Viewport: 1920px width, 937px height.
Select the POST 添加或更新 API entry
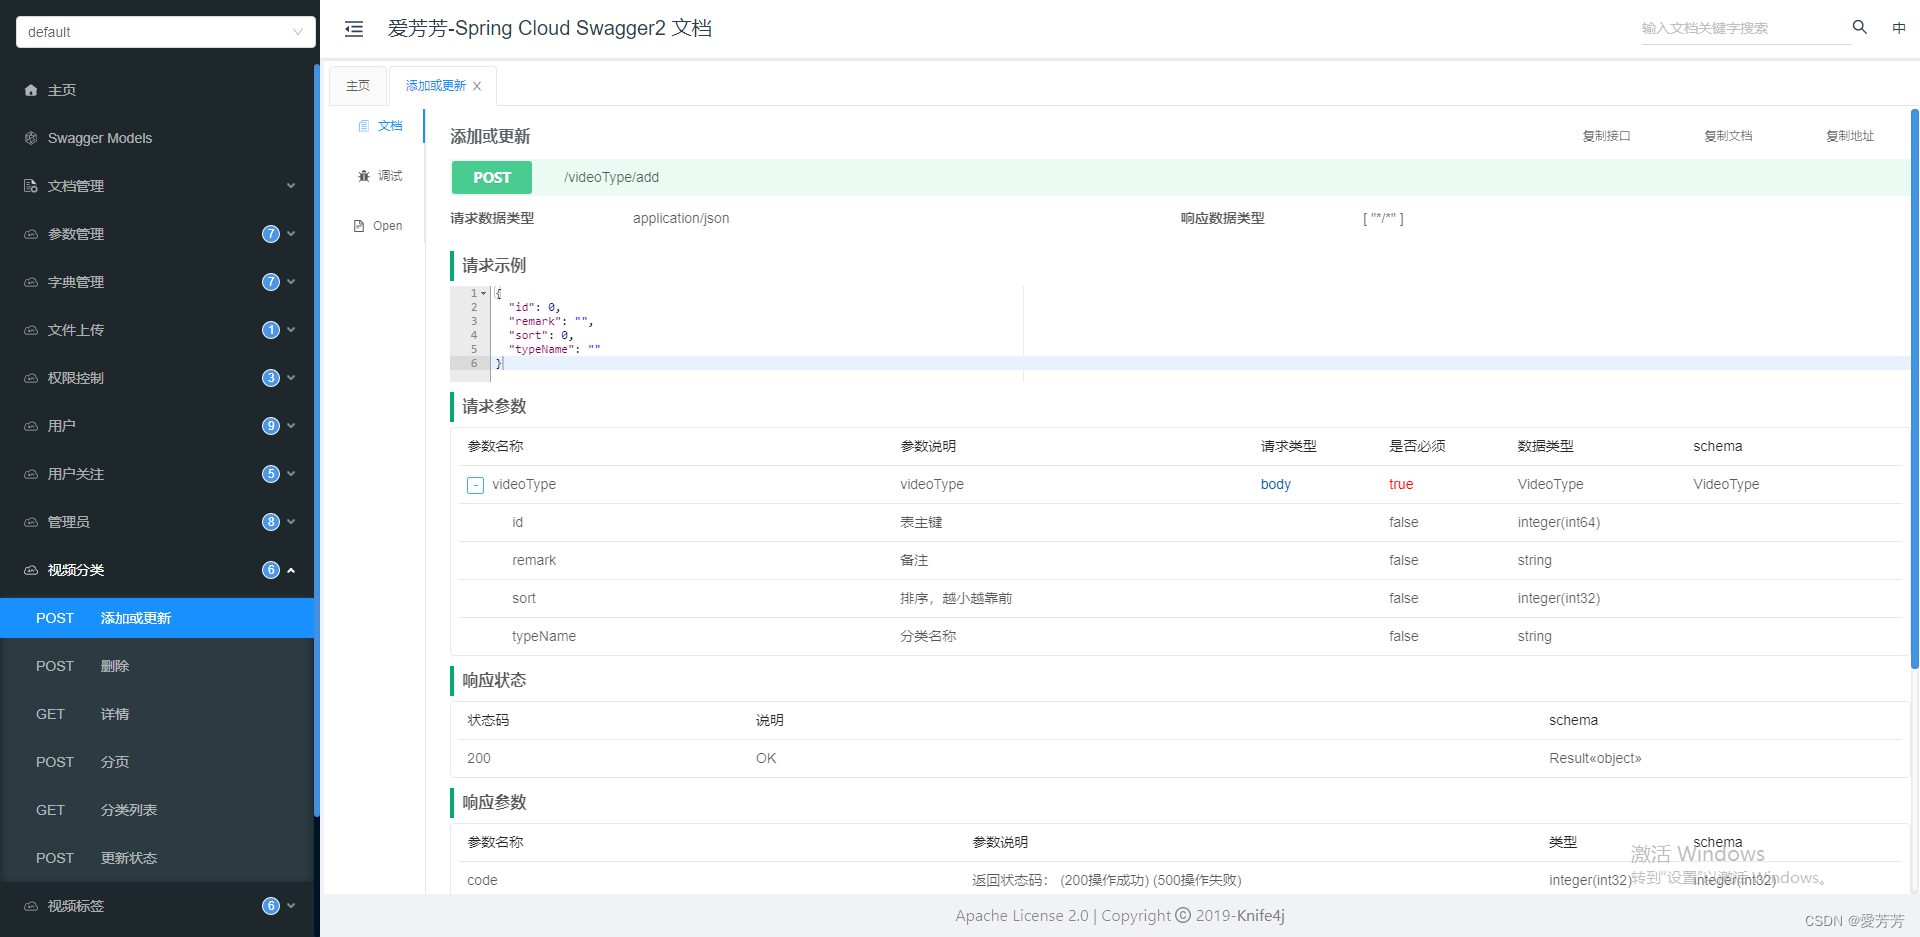(x=158, y=618)
